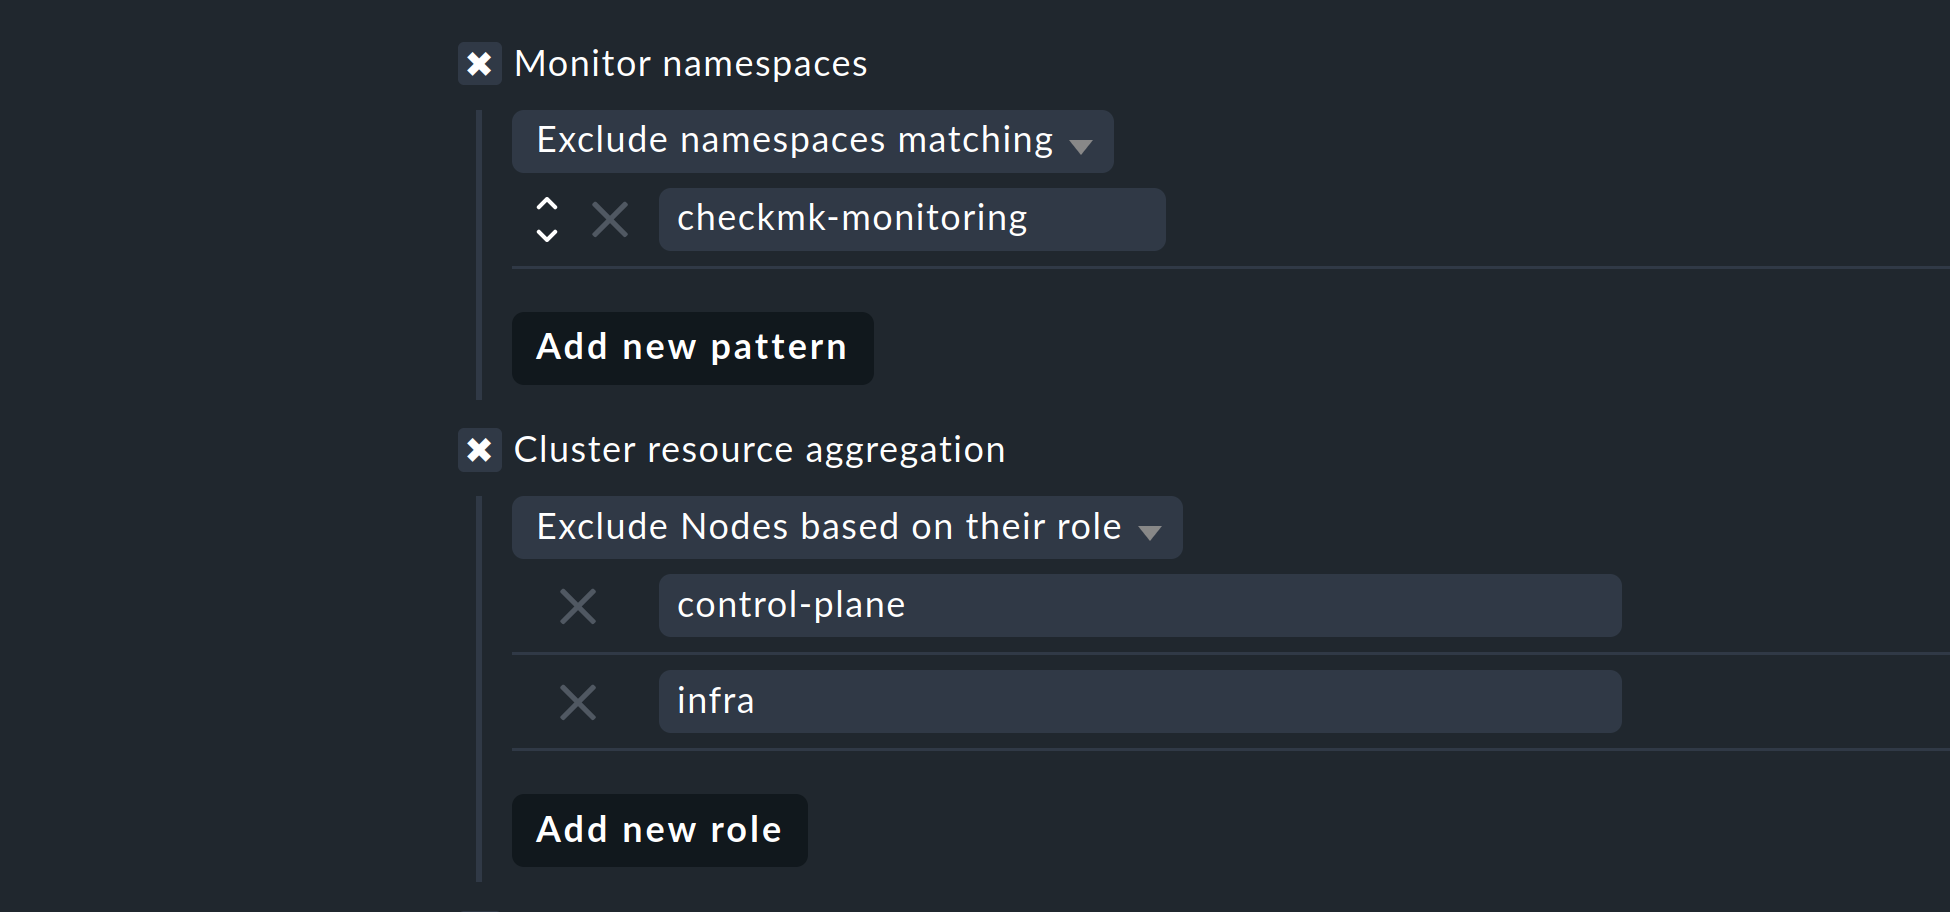This screenshot has height=912, width=1950.
Task: Select the Monitor namespaces section label
Action: pos(690,63)
